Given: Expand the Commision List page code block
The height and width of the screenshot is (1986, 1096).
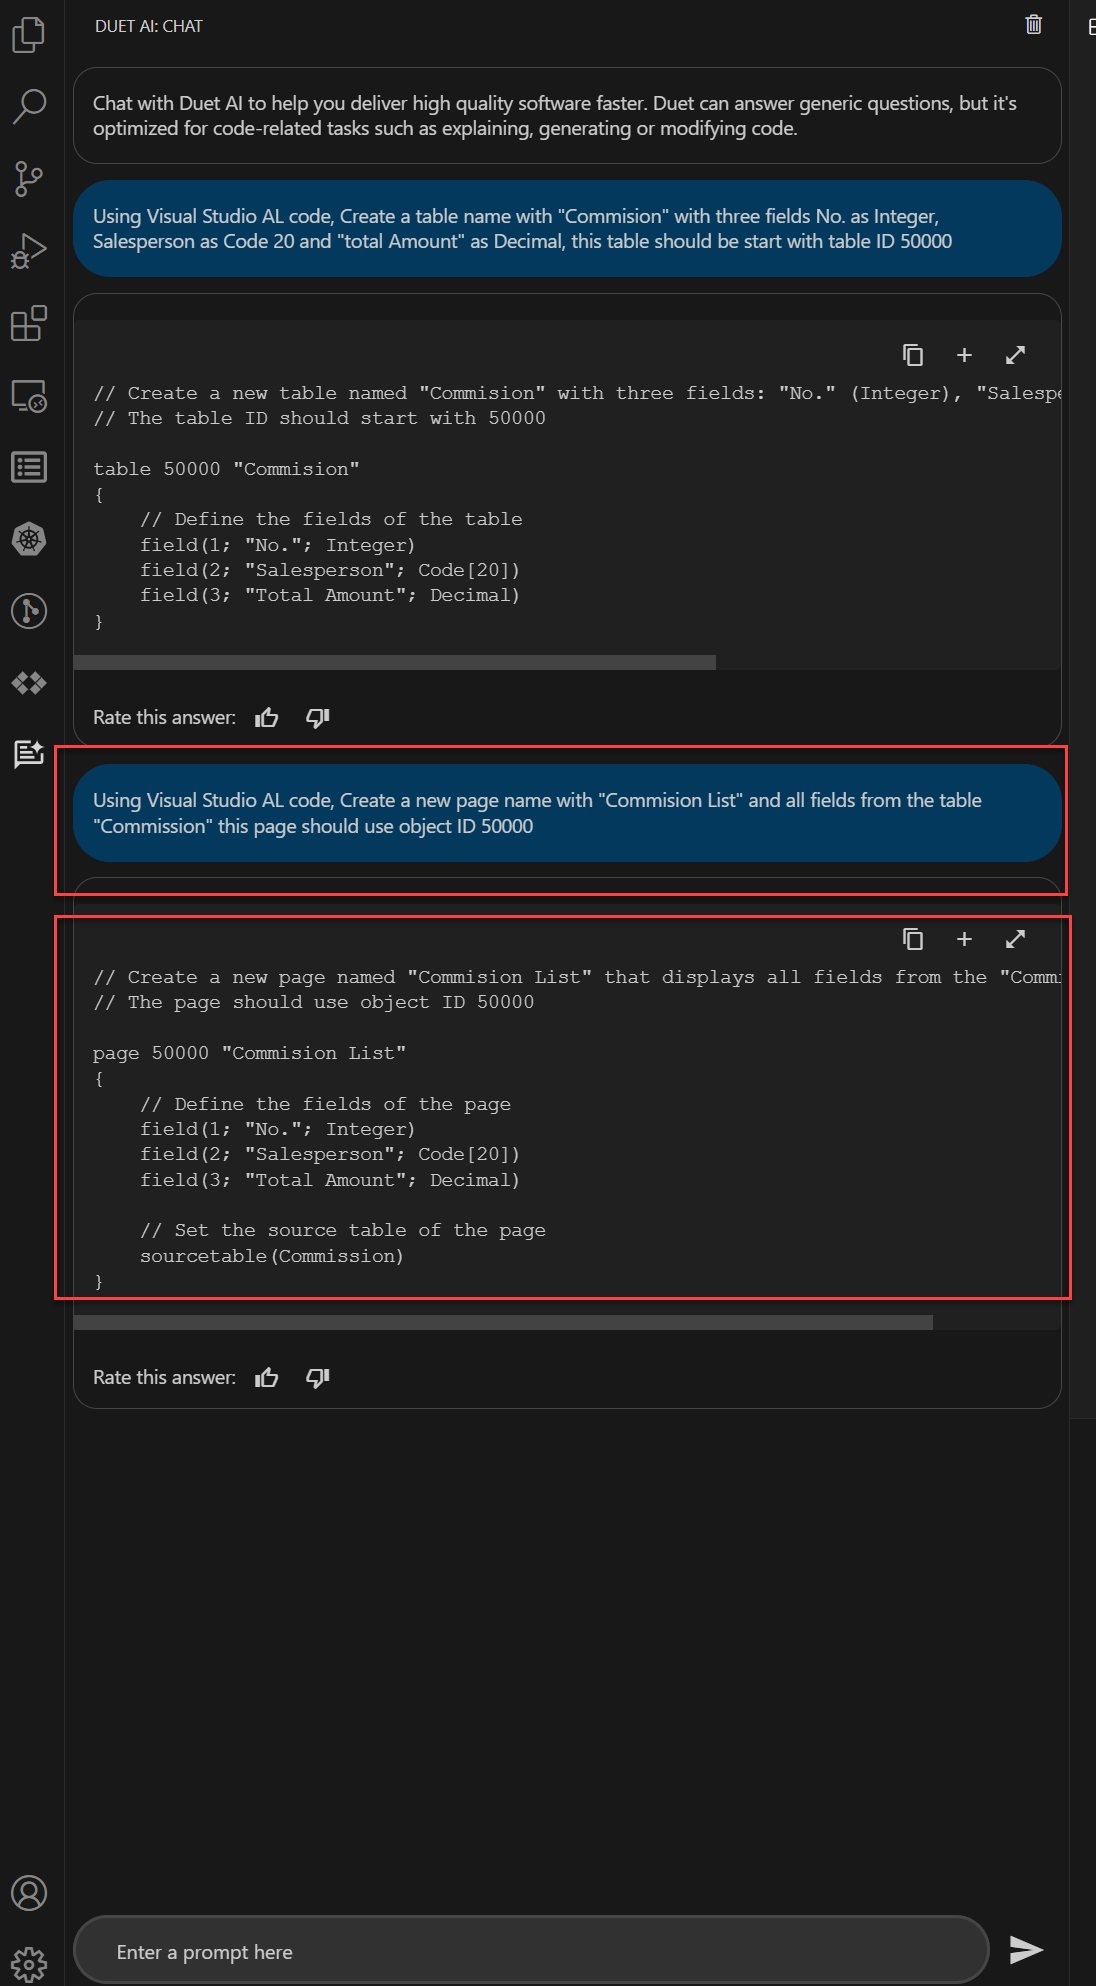Looking at the screenshot, I should tap(1015, 939).
